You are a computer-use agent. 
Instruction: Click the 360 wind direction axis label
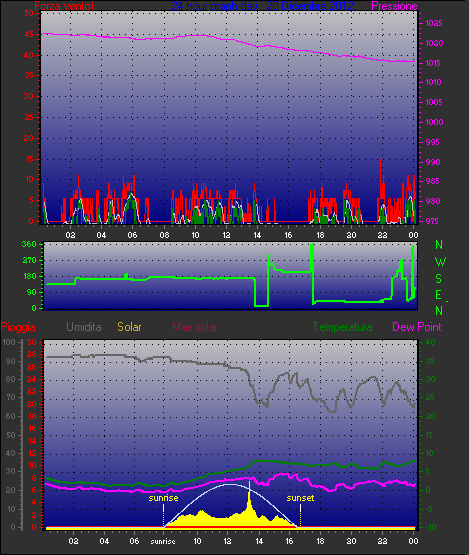[29, 244]
